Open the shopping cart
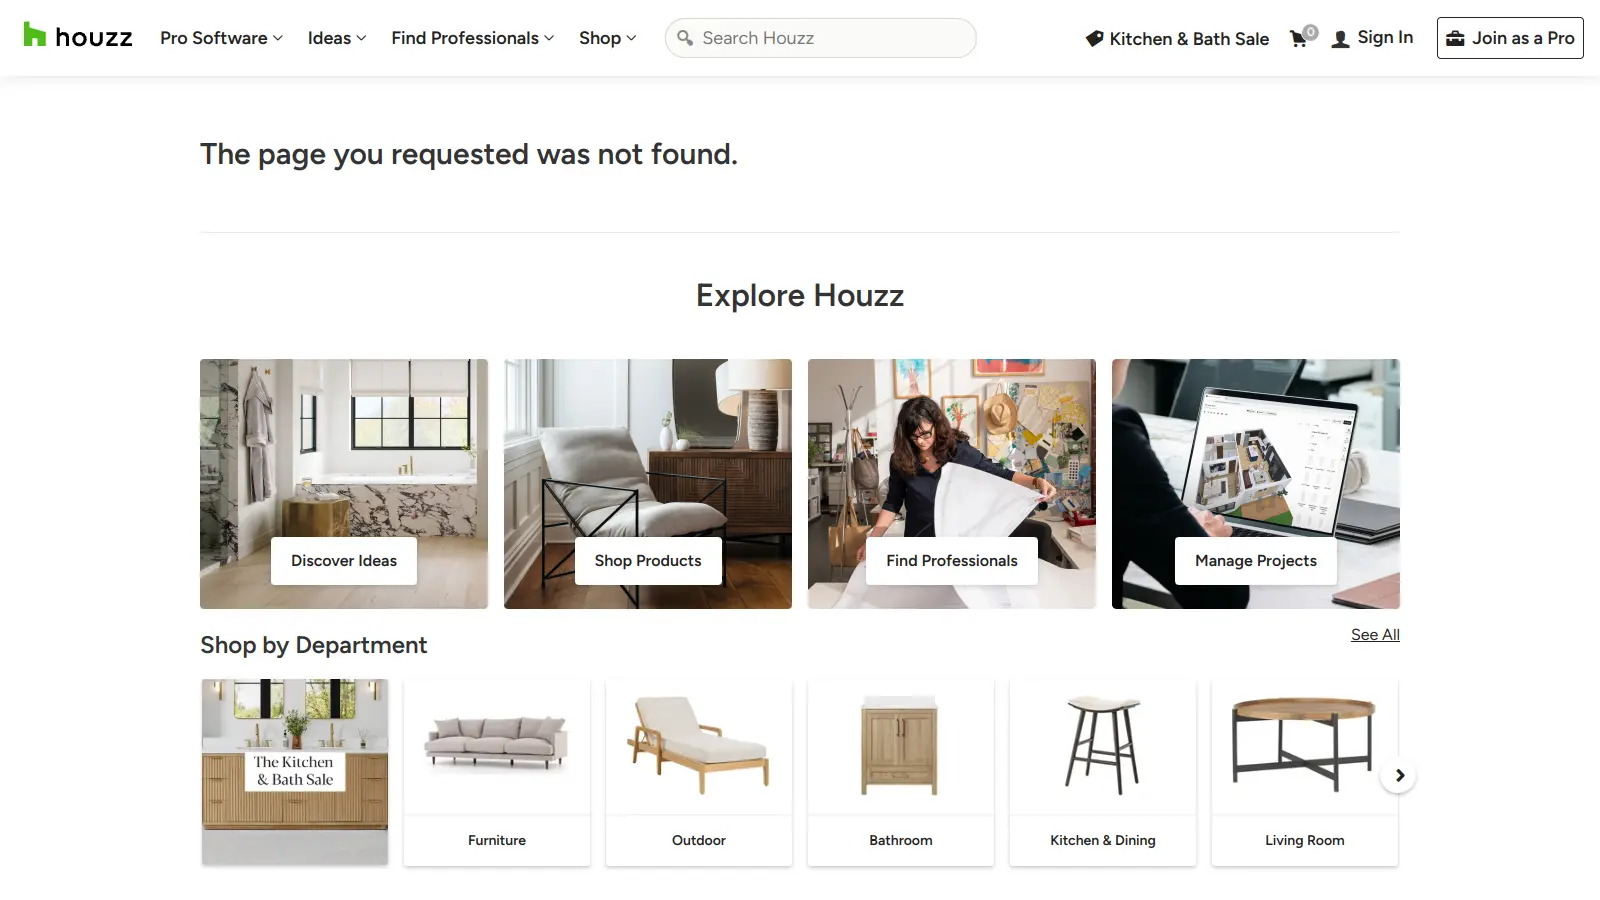This screenshot has height=900, width=1600. pyautogui.click(x=1298, y=38)
